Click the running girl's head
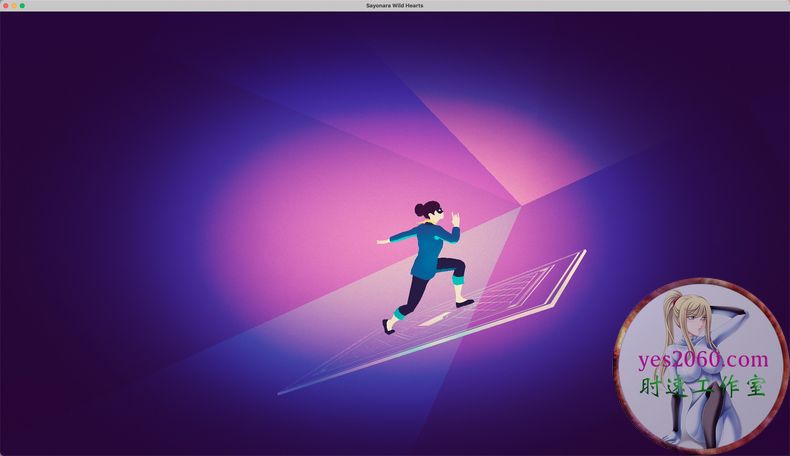This screenshot has width=790, height=456. (428, 211)
